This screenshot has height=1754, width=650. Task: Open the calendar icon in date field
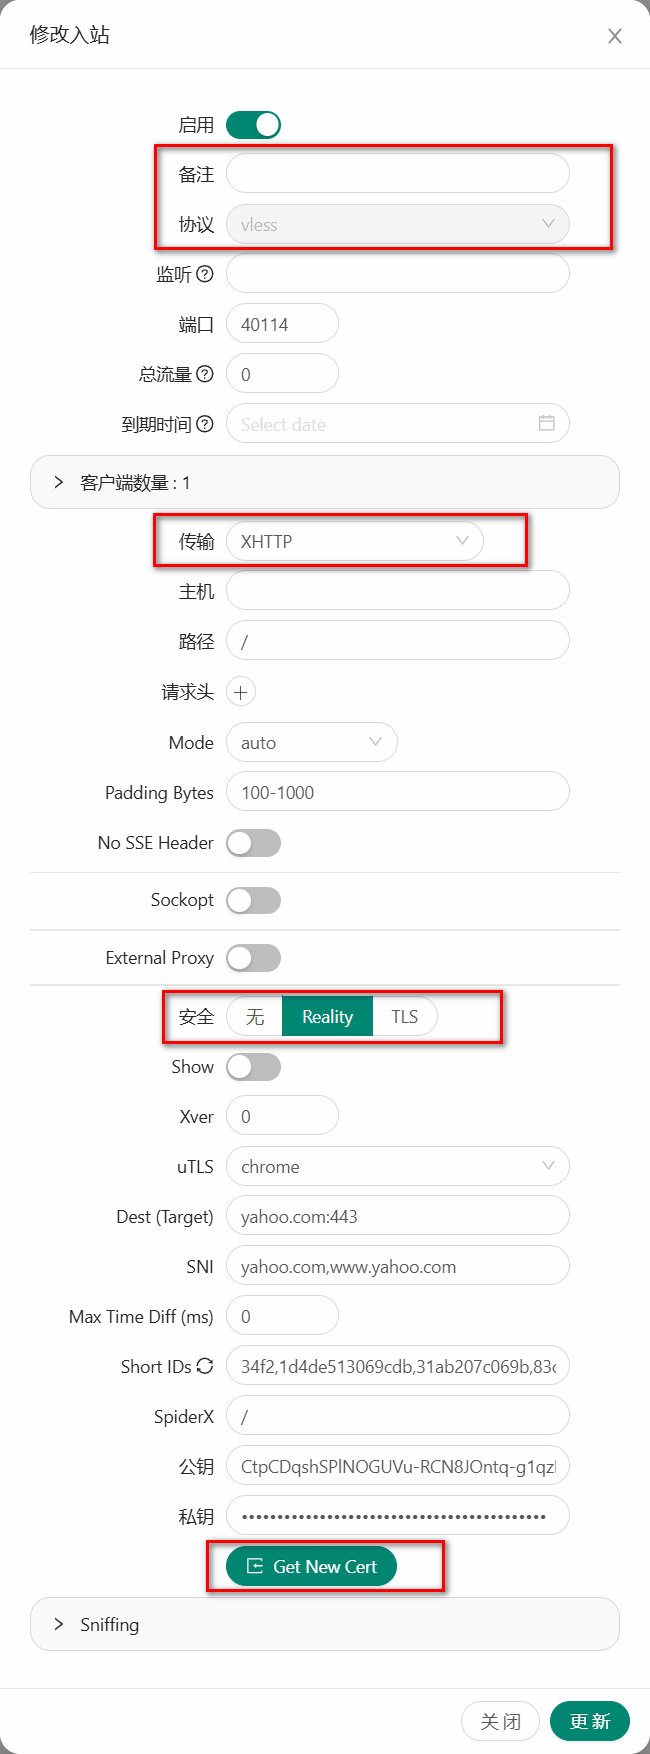[x=546, y=423]
